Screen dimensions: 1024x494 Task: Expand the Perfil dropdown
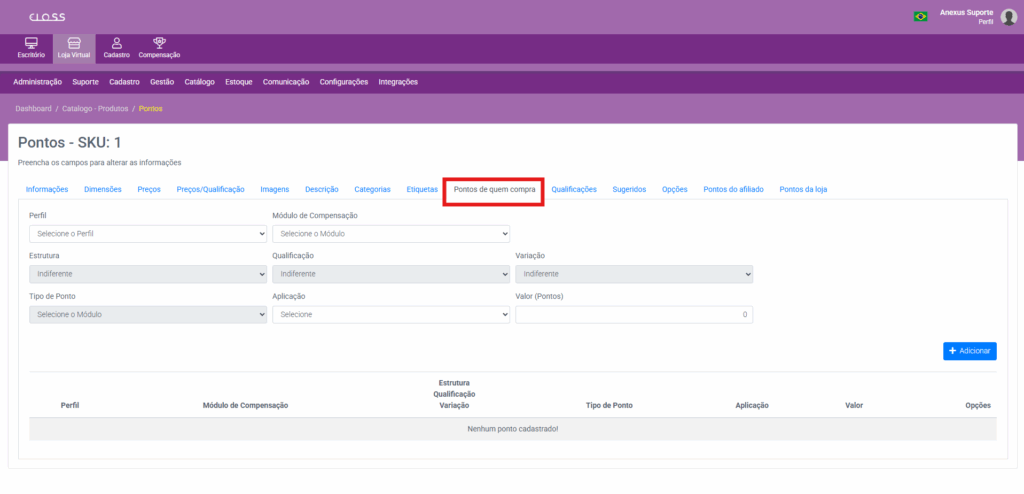(148, 233)
